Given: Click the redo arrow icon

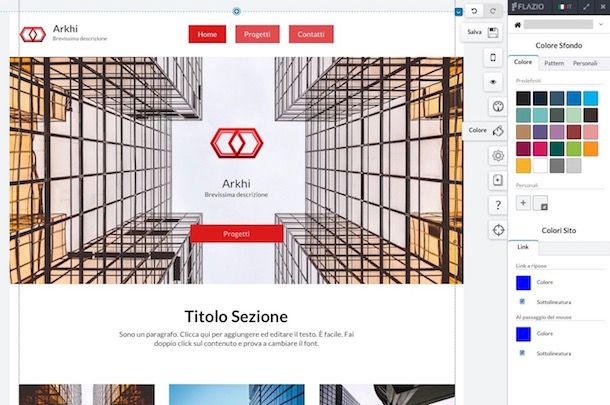Looking at the screenshot, I should (493, 11).
